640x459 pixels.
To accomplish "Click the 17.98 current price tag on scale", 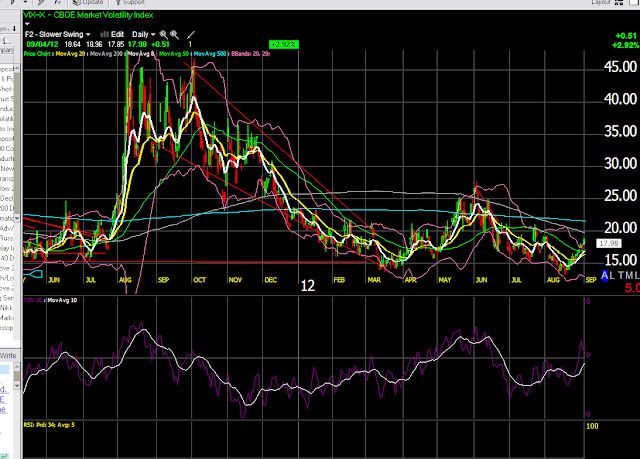I will point(609,243).
